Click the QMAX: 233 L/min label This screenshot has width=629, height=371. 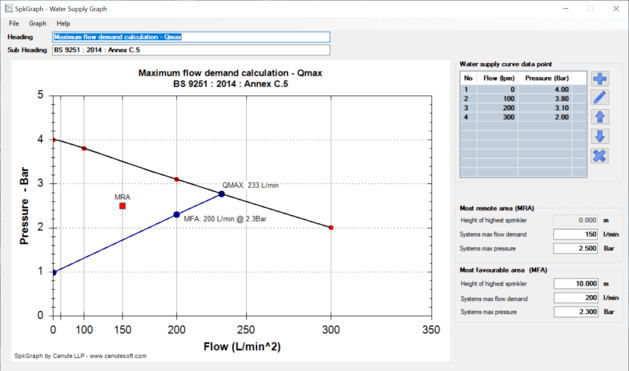click(250, 185)
